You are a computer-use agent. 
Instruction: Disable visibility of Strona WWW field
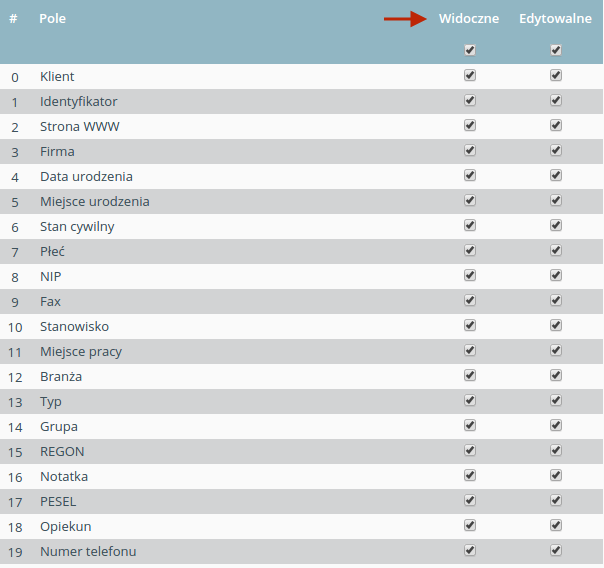(470, 125)
